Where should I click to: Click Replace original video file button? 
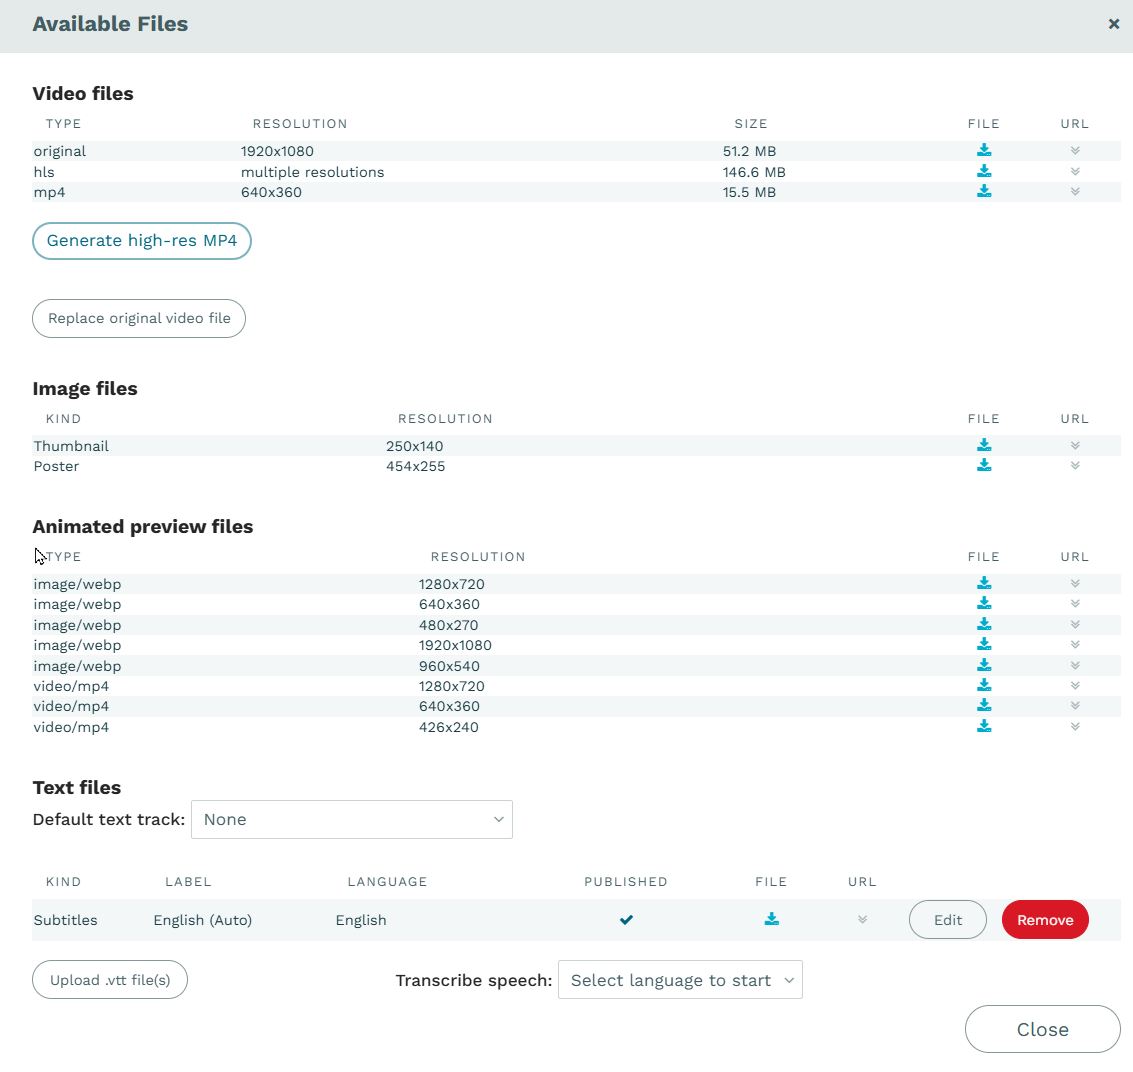point(139,319)
